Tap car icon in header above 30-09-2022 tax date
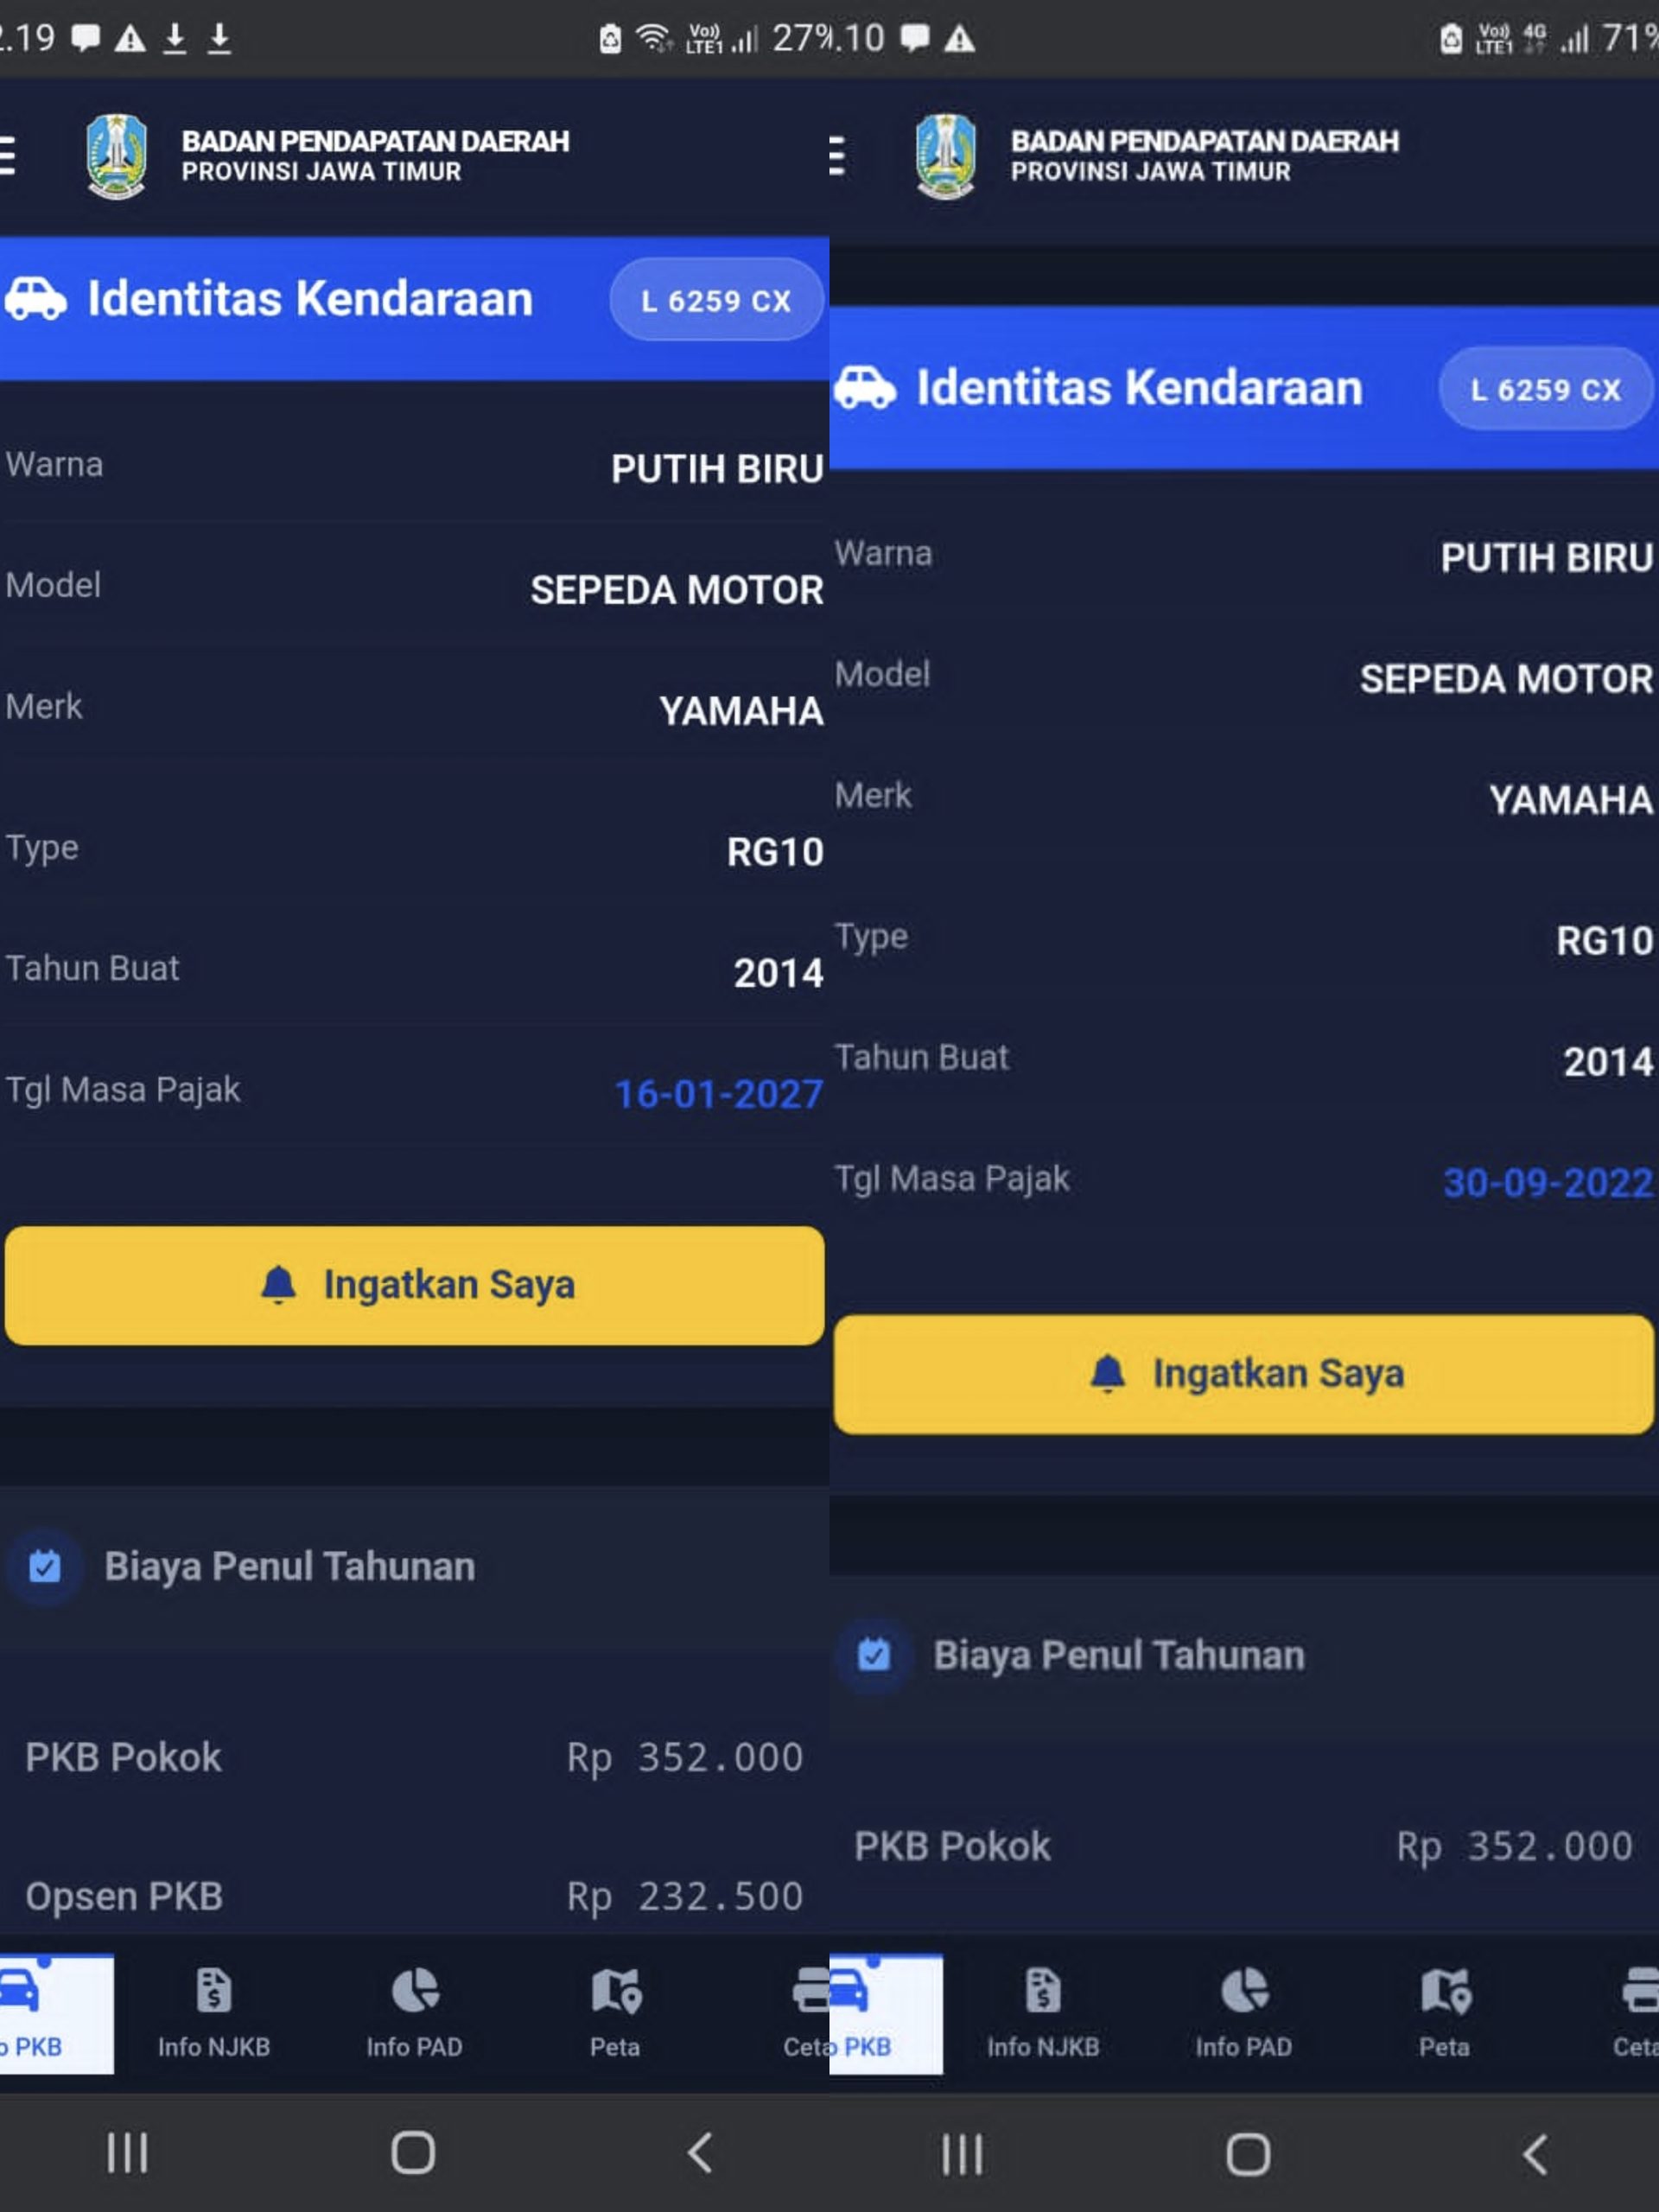This screenshot has width=1659, height=2212. pyautogui.click(x=865, y=388)
